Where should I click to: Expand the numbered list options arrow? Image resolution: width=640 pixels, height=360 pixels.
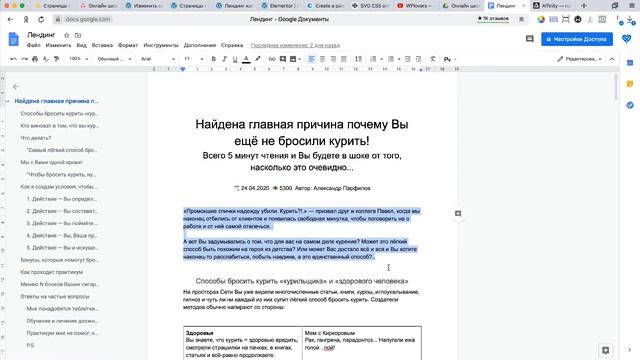[381, 59]
